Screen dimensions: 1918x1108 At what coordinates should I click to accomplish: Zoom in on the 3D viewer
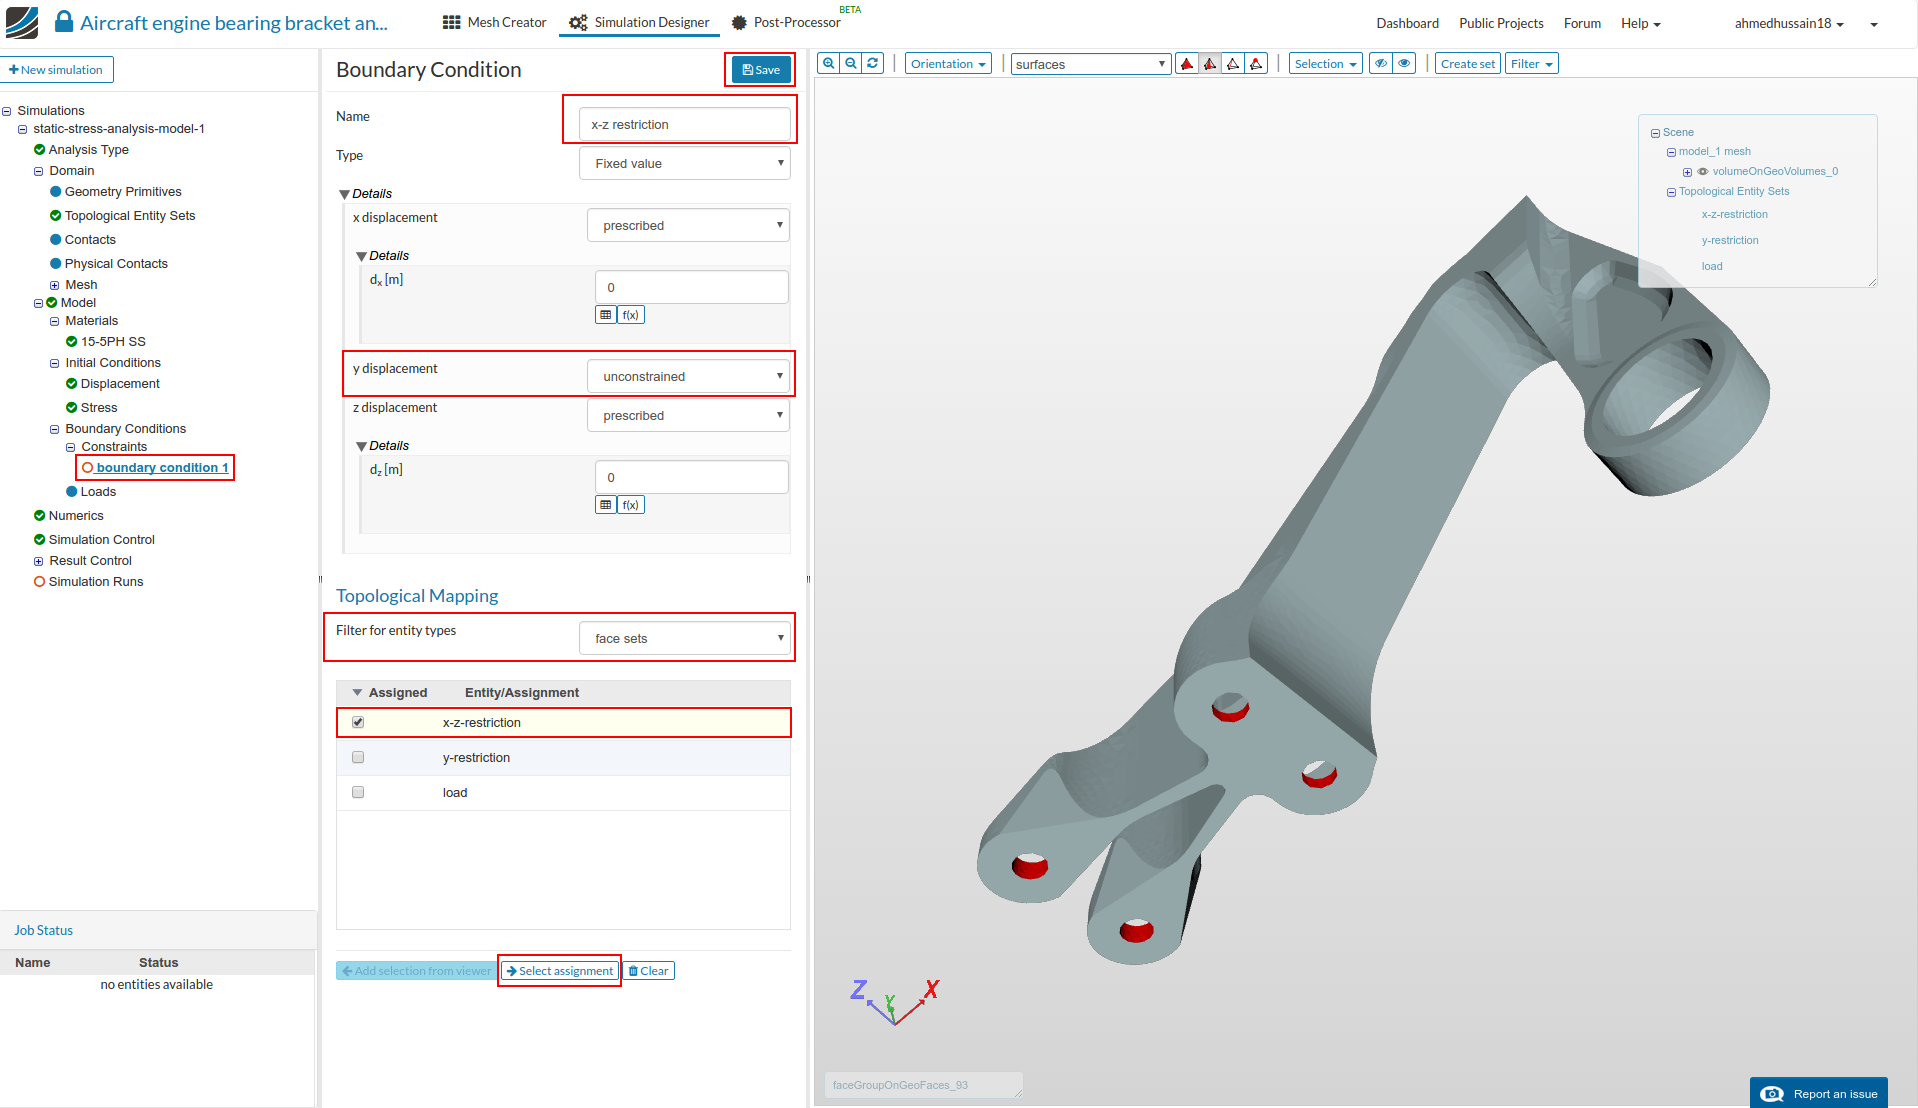(x=828, y=64)
